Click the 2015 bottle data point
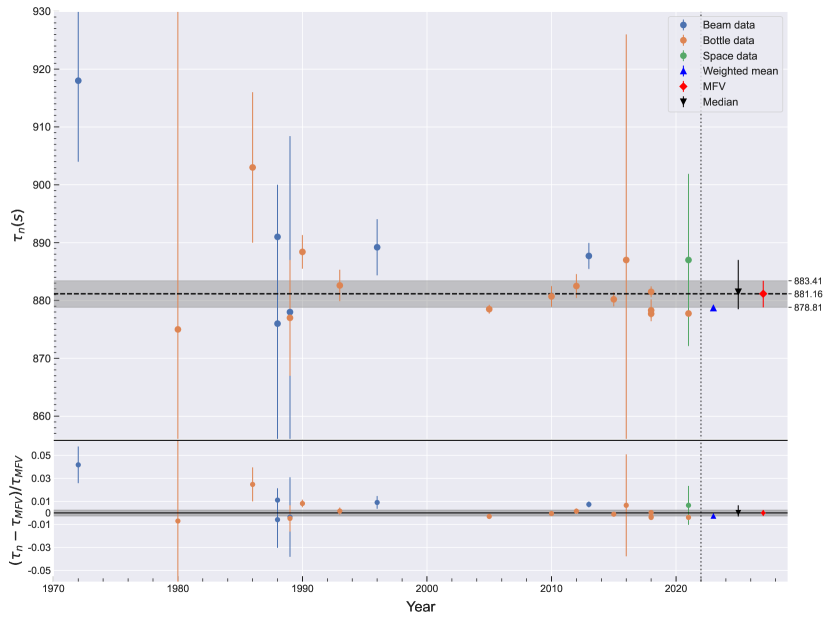Image resolution: width=830 pixels, height=623 pixels. tap(614, 299)
